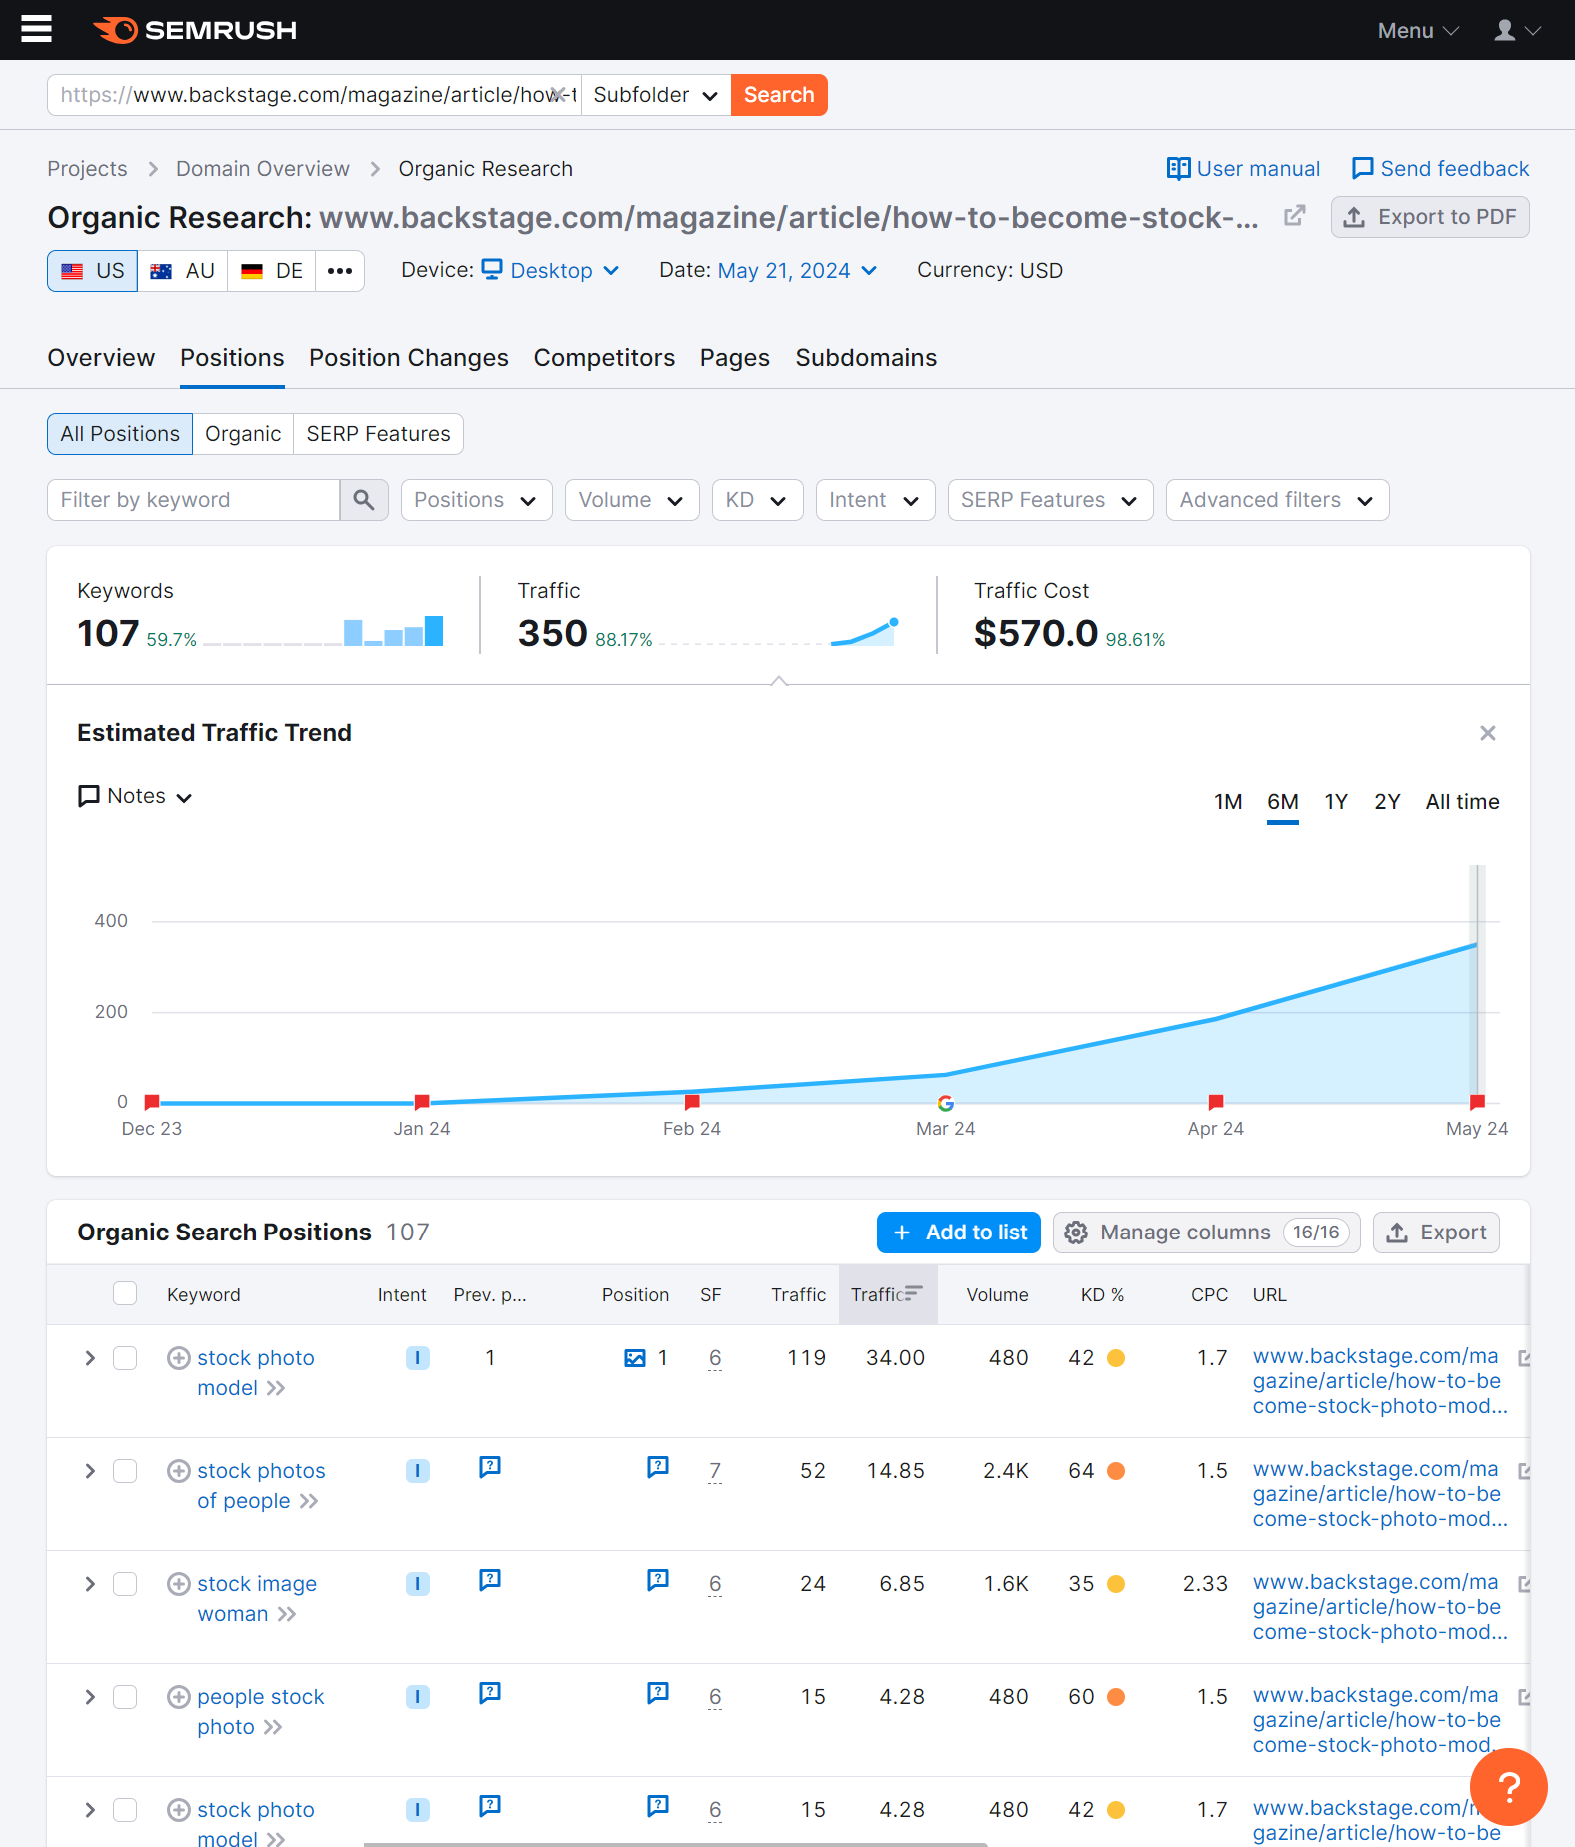Switch to the Pages tab
This screenshot has width=1575, height=1847.
click(735, 358)
